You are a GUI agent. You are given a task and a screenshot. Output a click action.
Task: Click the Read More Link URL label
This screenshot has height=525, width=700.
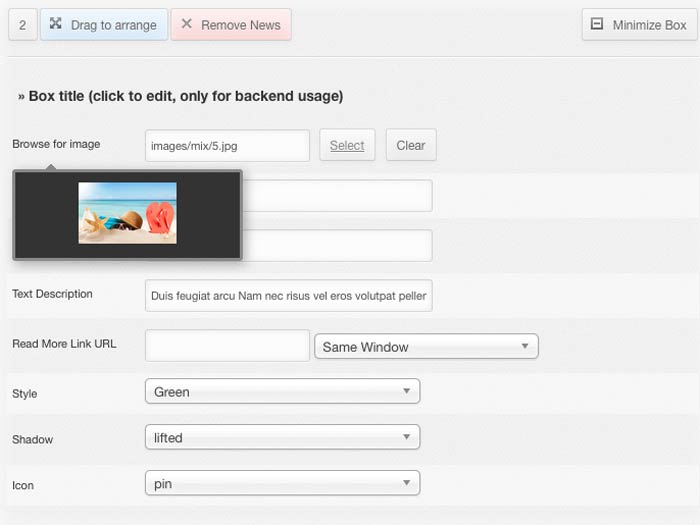[64, 344]
